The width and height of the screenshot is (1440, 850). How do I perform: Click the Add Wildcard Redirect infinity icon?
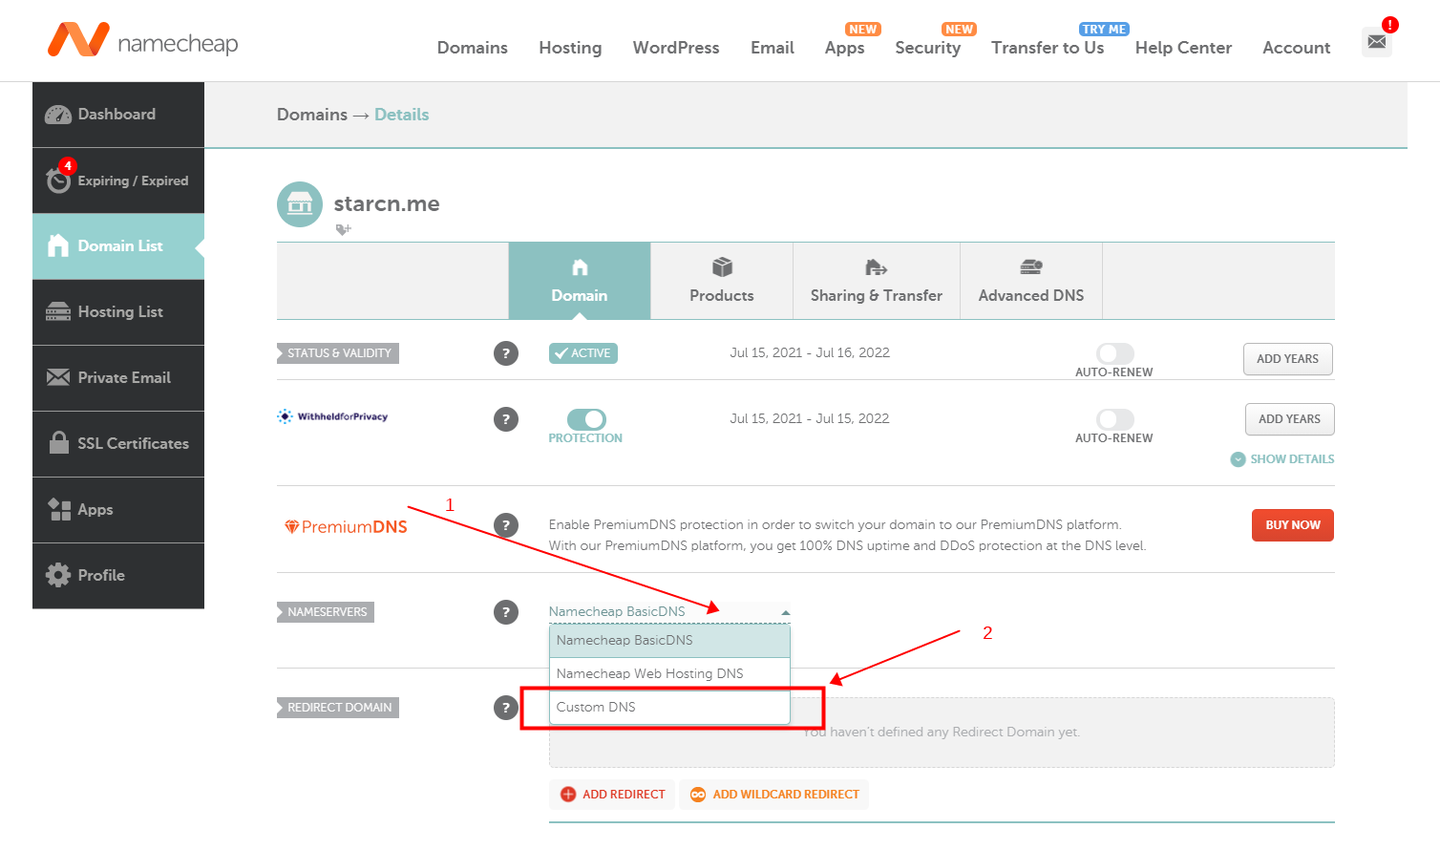point(698,794)
